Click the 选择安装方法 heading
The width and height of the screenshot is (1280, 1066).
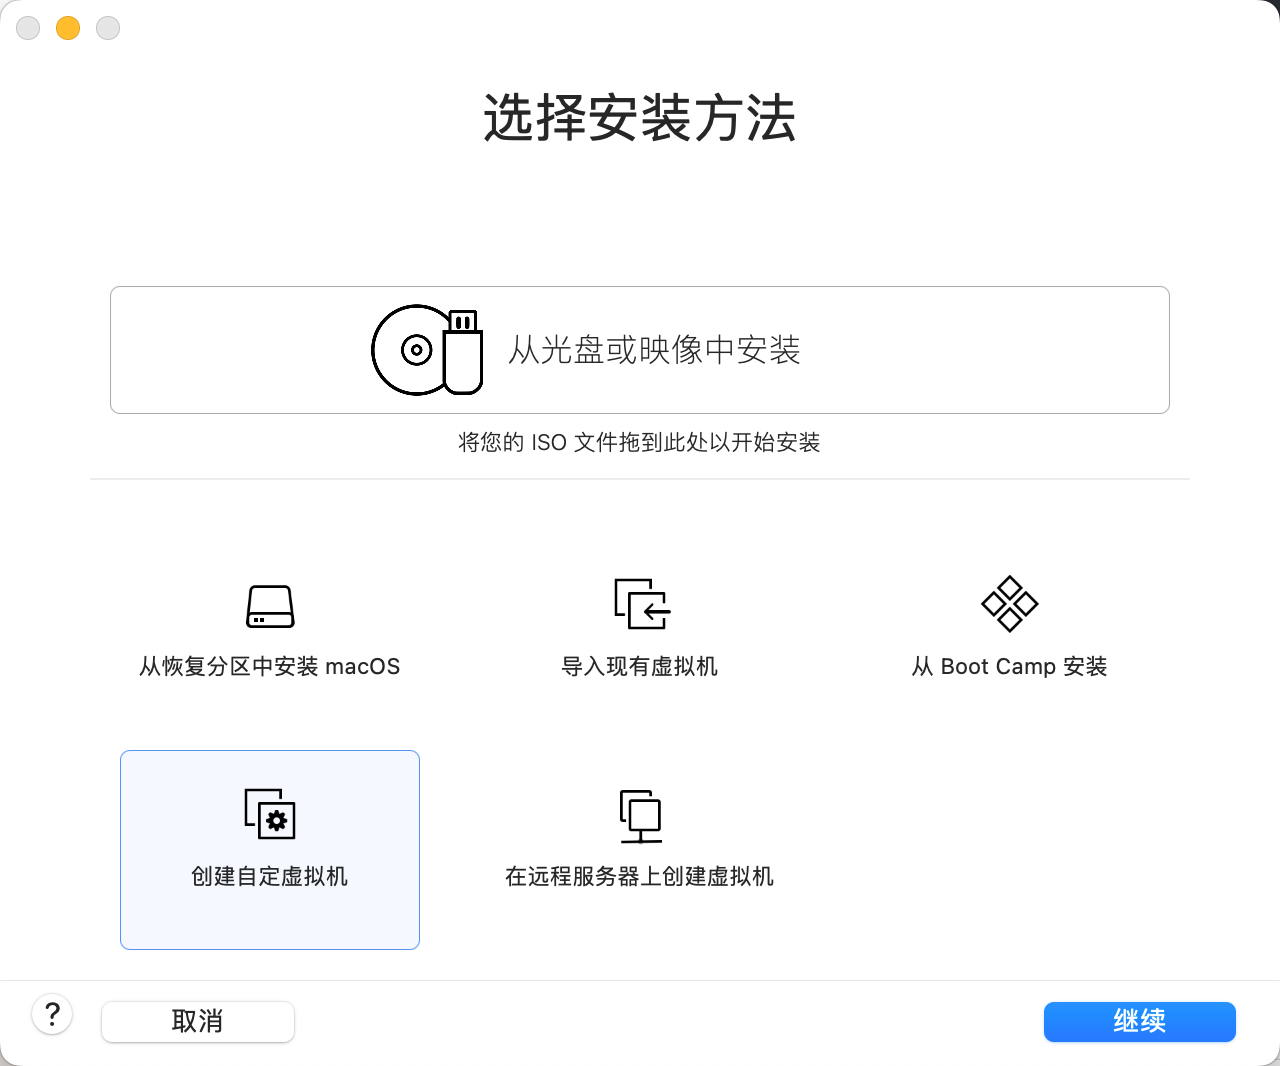pyautogui.click(x=640, y=118)
